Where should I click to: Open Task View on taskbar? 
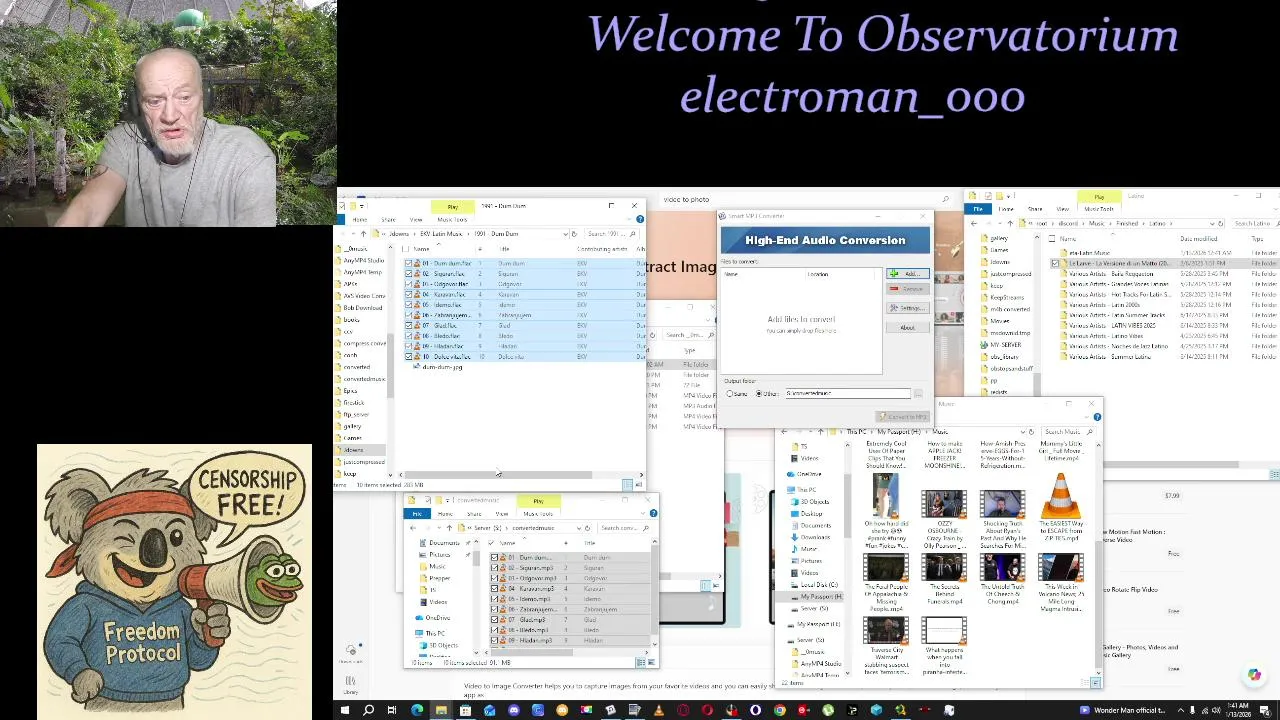pos(392,711)
